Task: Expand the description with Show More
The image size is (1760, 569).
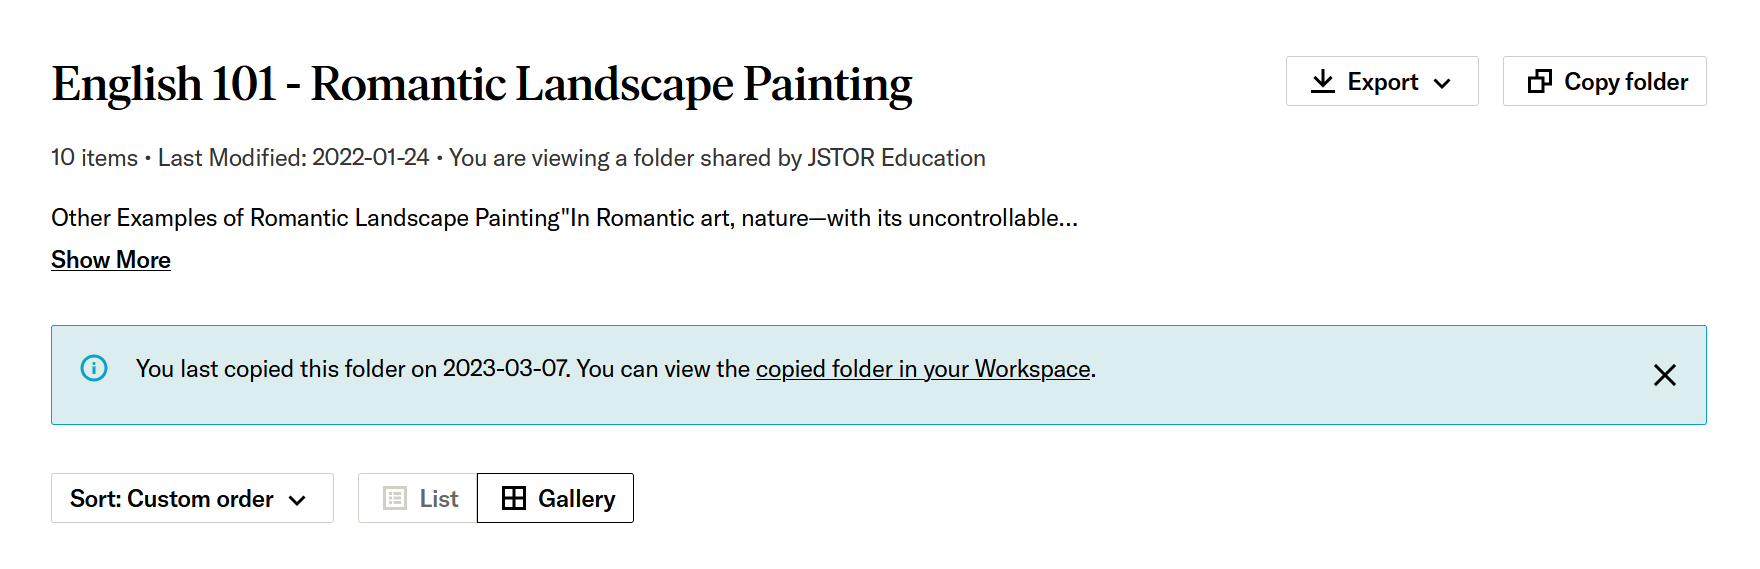Action: (x=111, y=260)
